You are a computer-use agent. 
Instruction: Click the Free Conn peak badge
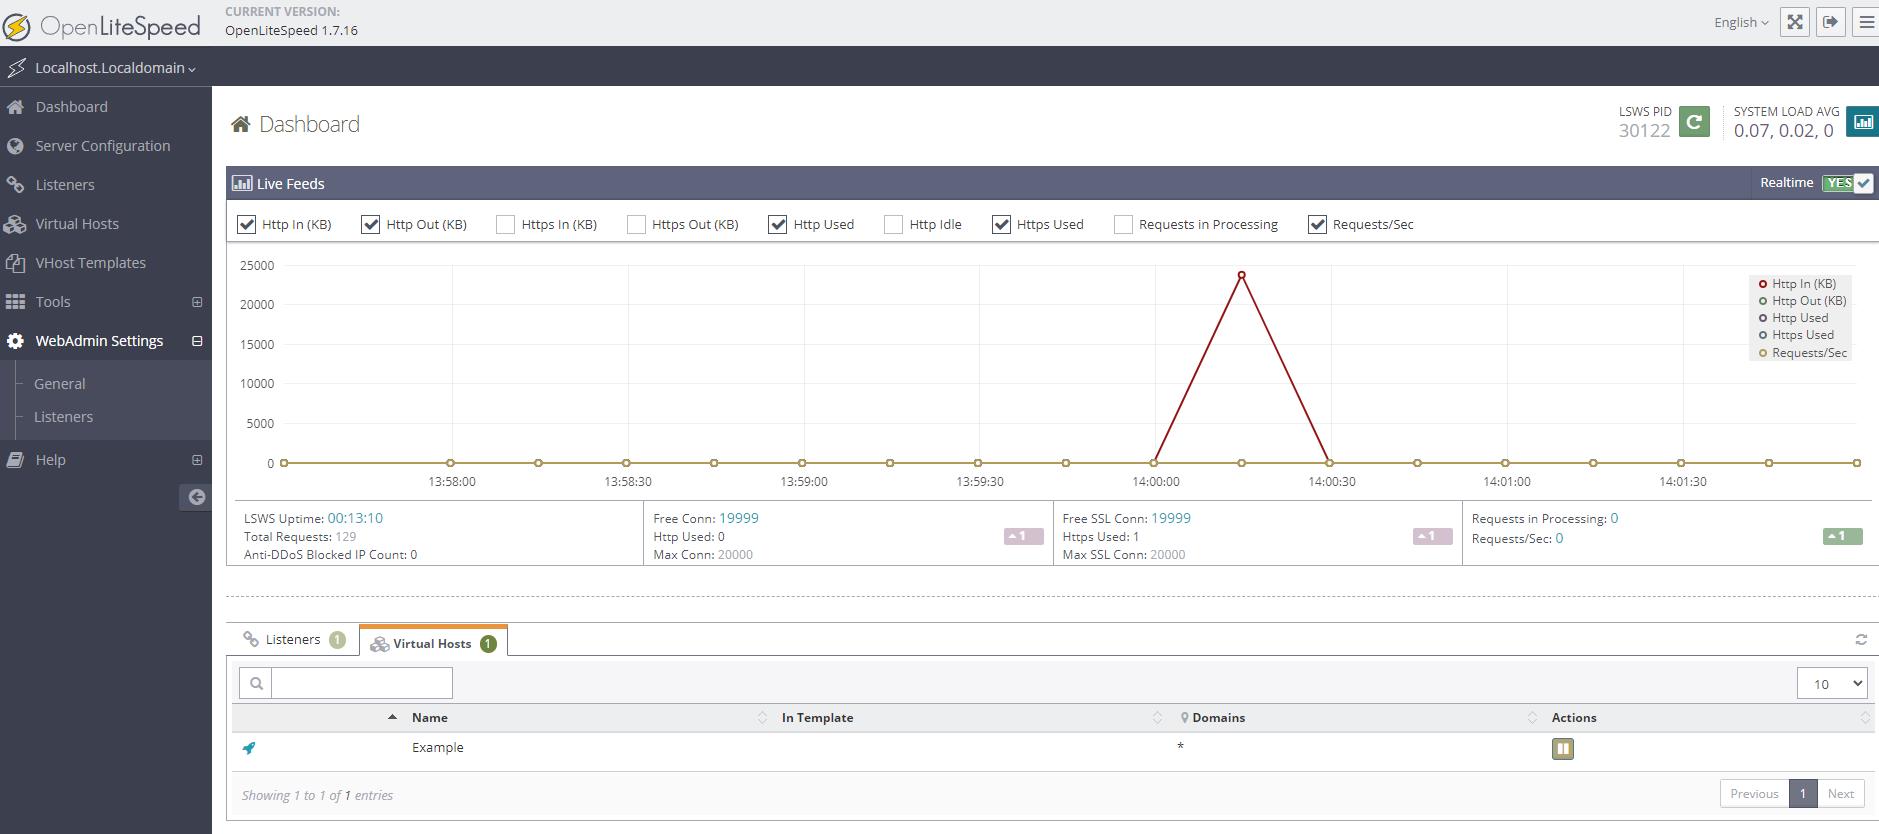(x=1023, y=537)
